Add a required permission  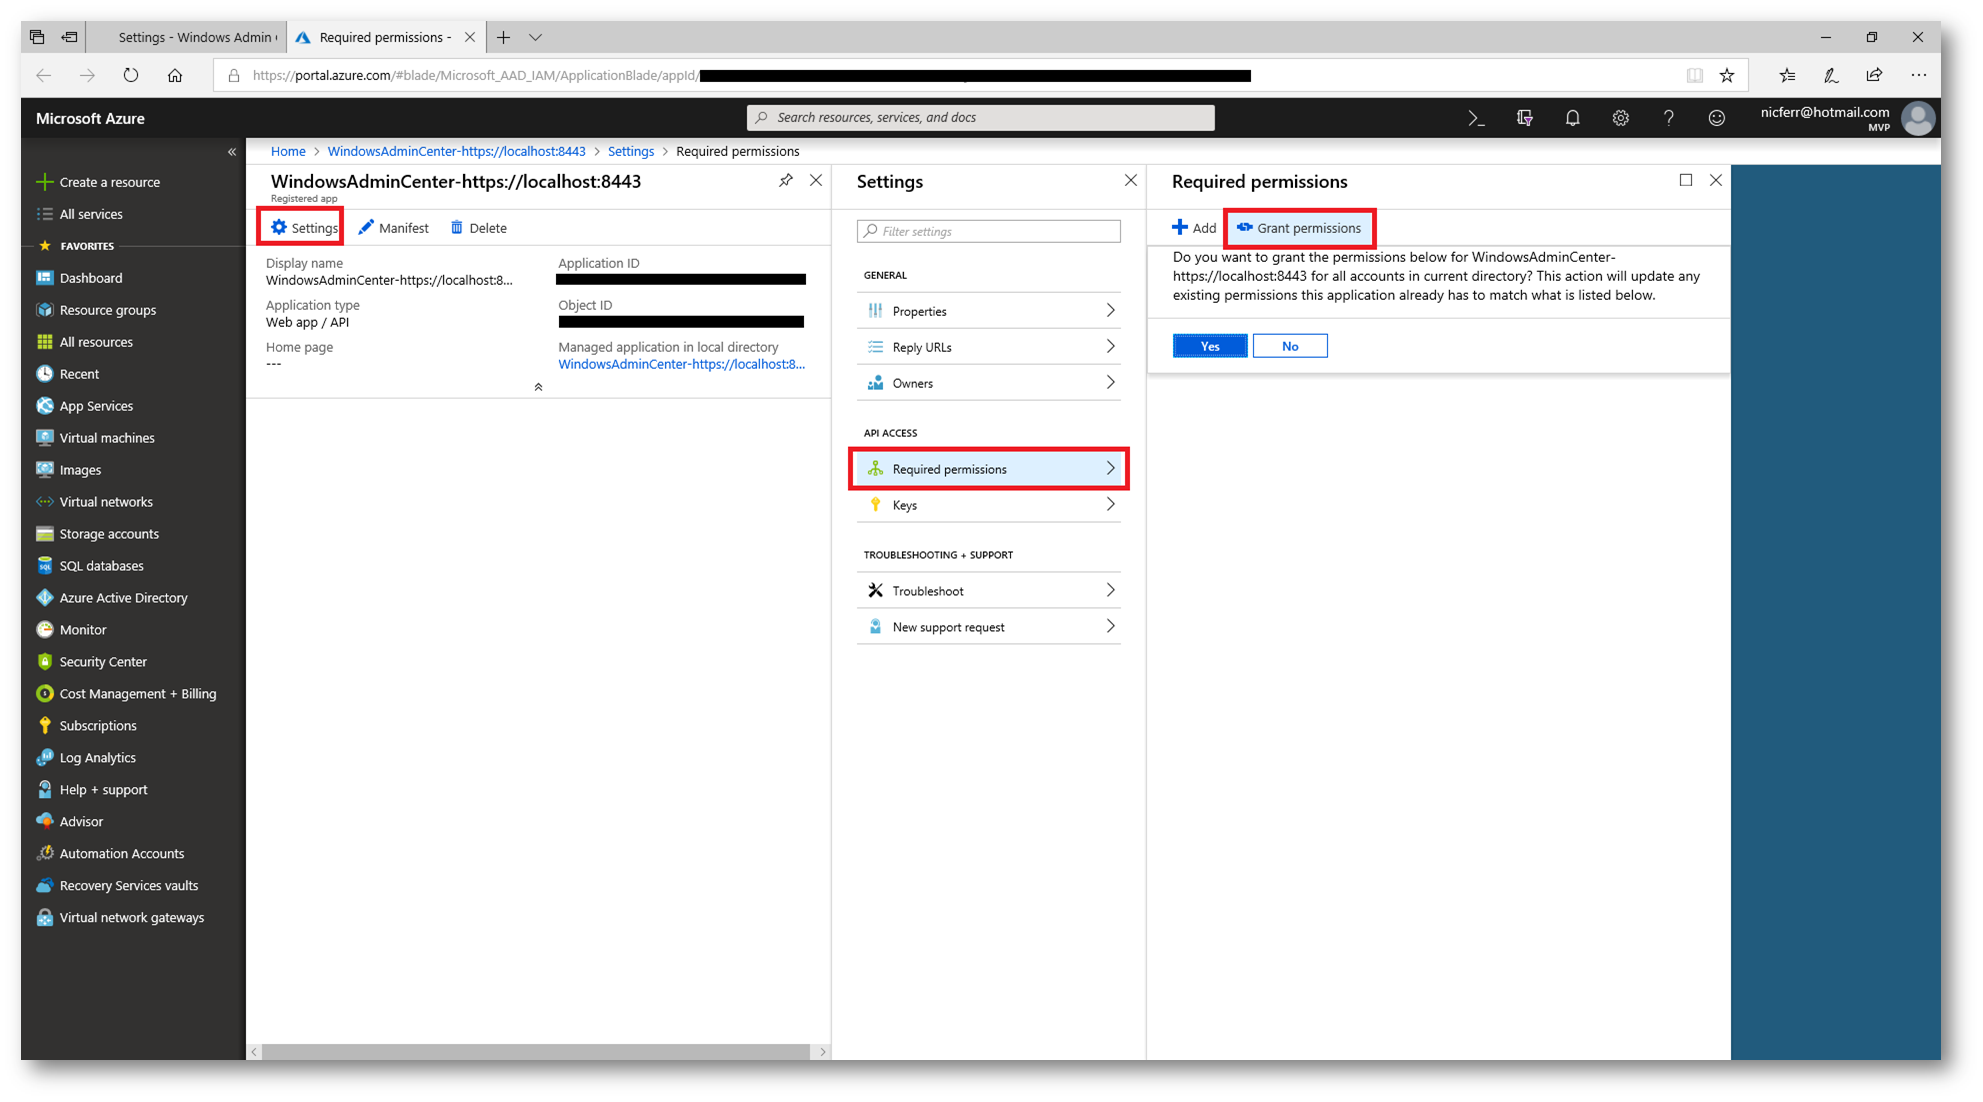pyautogui.click(x=1194, y=228)
